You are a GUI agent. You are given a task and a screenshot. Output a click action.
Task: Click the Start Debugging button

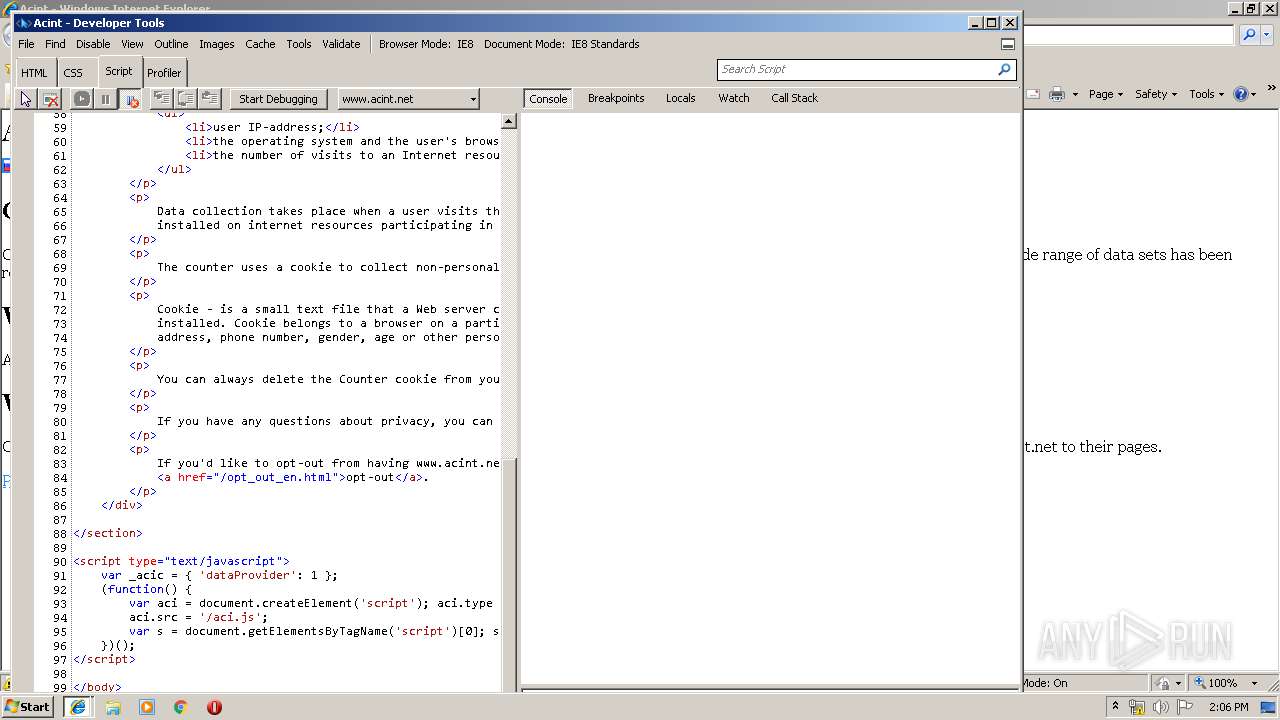tap(278, 99)
